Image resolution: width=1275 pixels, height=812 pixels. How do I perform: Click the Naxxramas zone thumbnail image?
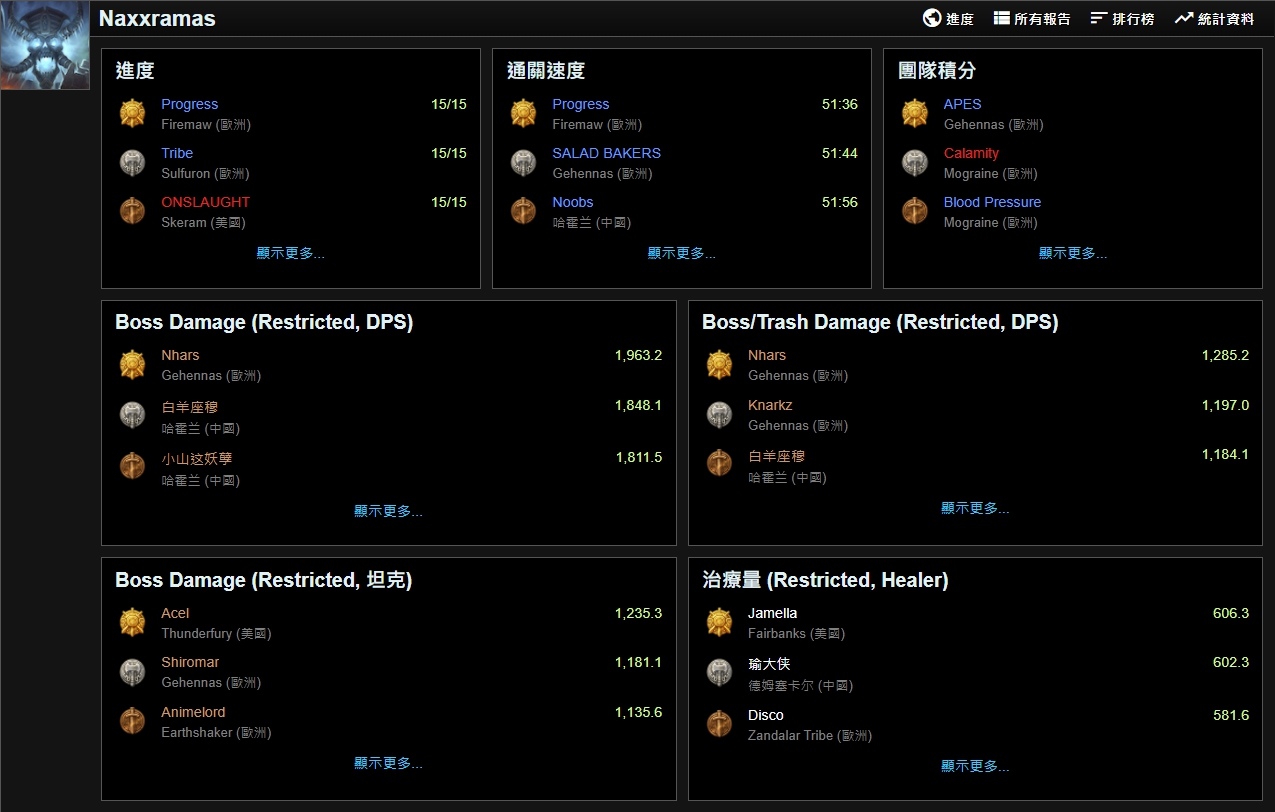point(44,45)
